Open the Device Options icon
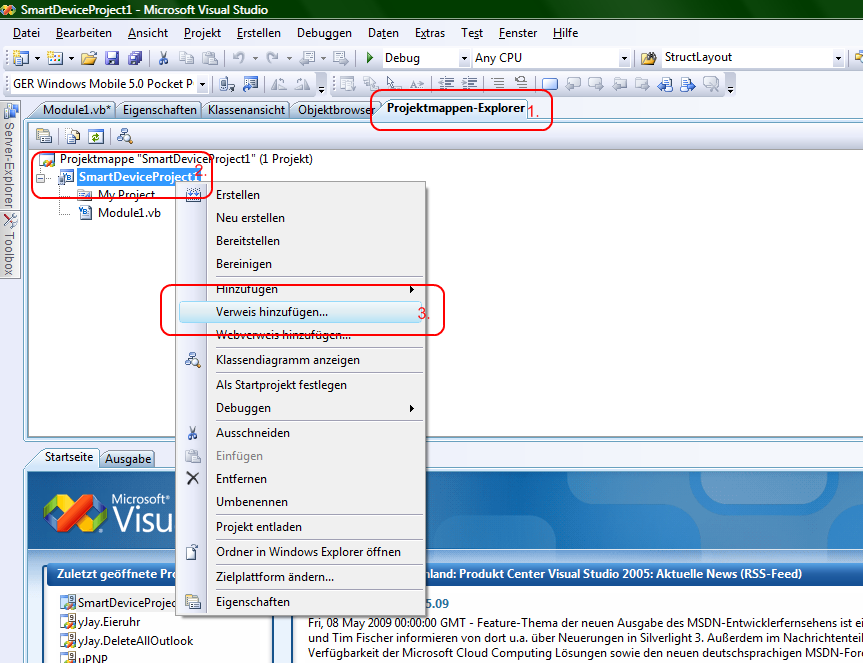 [x=250, y=84]
